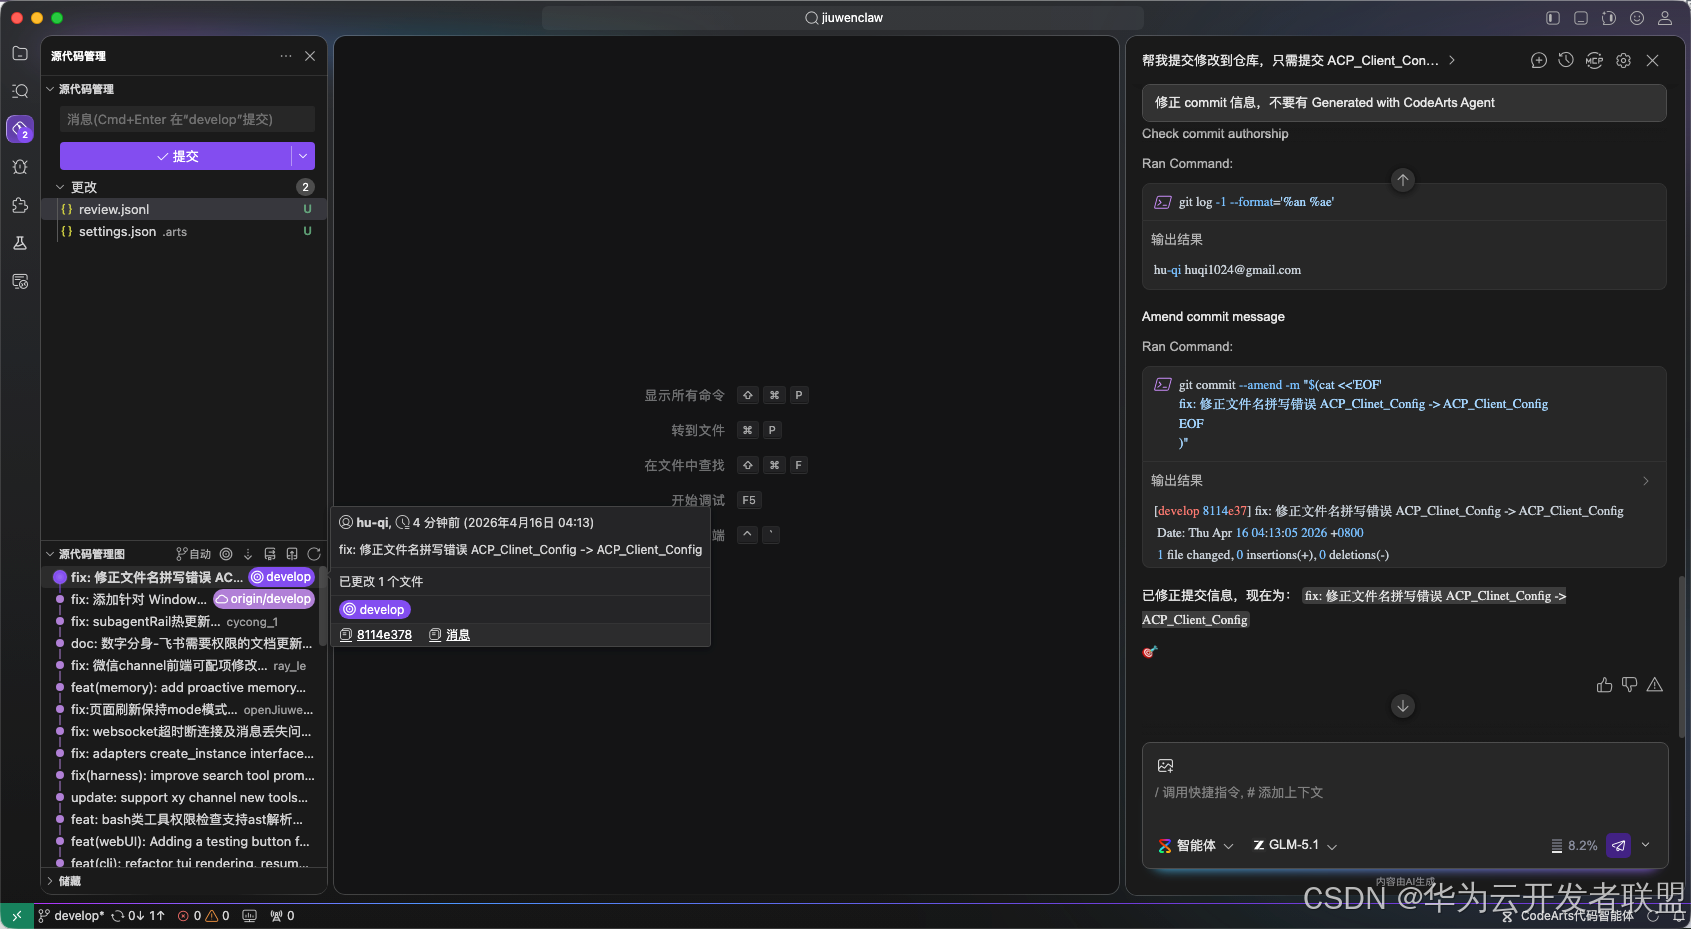The image size is (1691, 929).
Task: Click the pull icon in graph toolbar
Action: [270, 554]
